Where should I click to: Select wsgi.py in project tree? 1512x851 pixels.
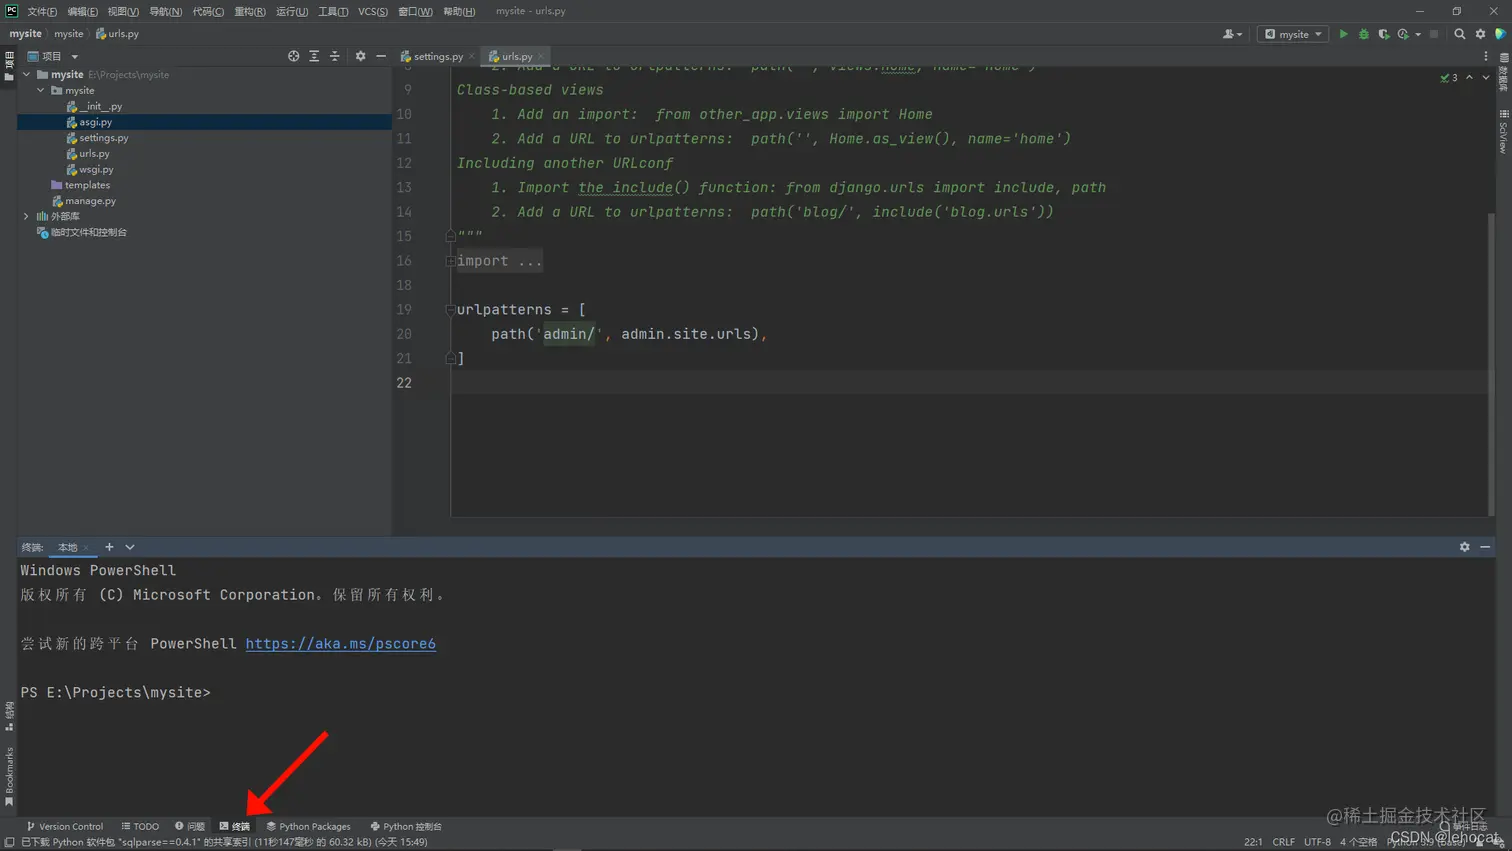tap(204, 169)
